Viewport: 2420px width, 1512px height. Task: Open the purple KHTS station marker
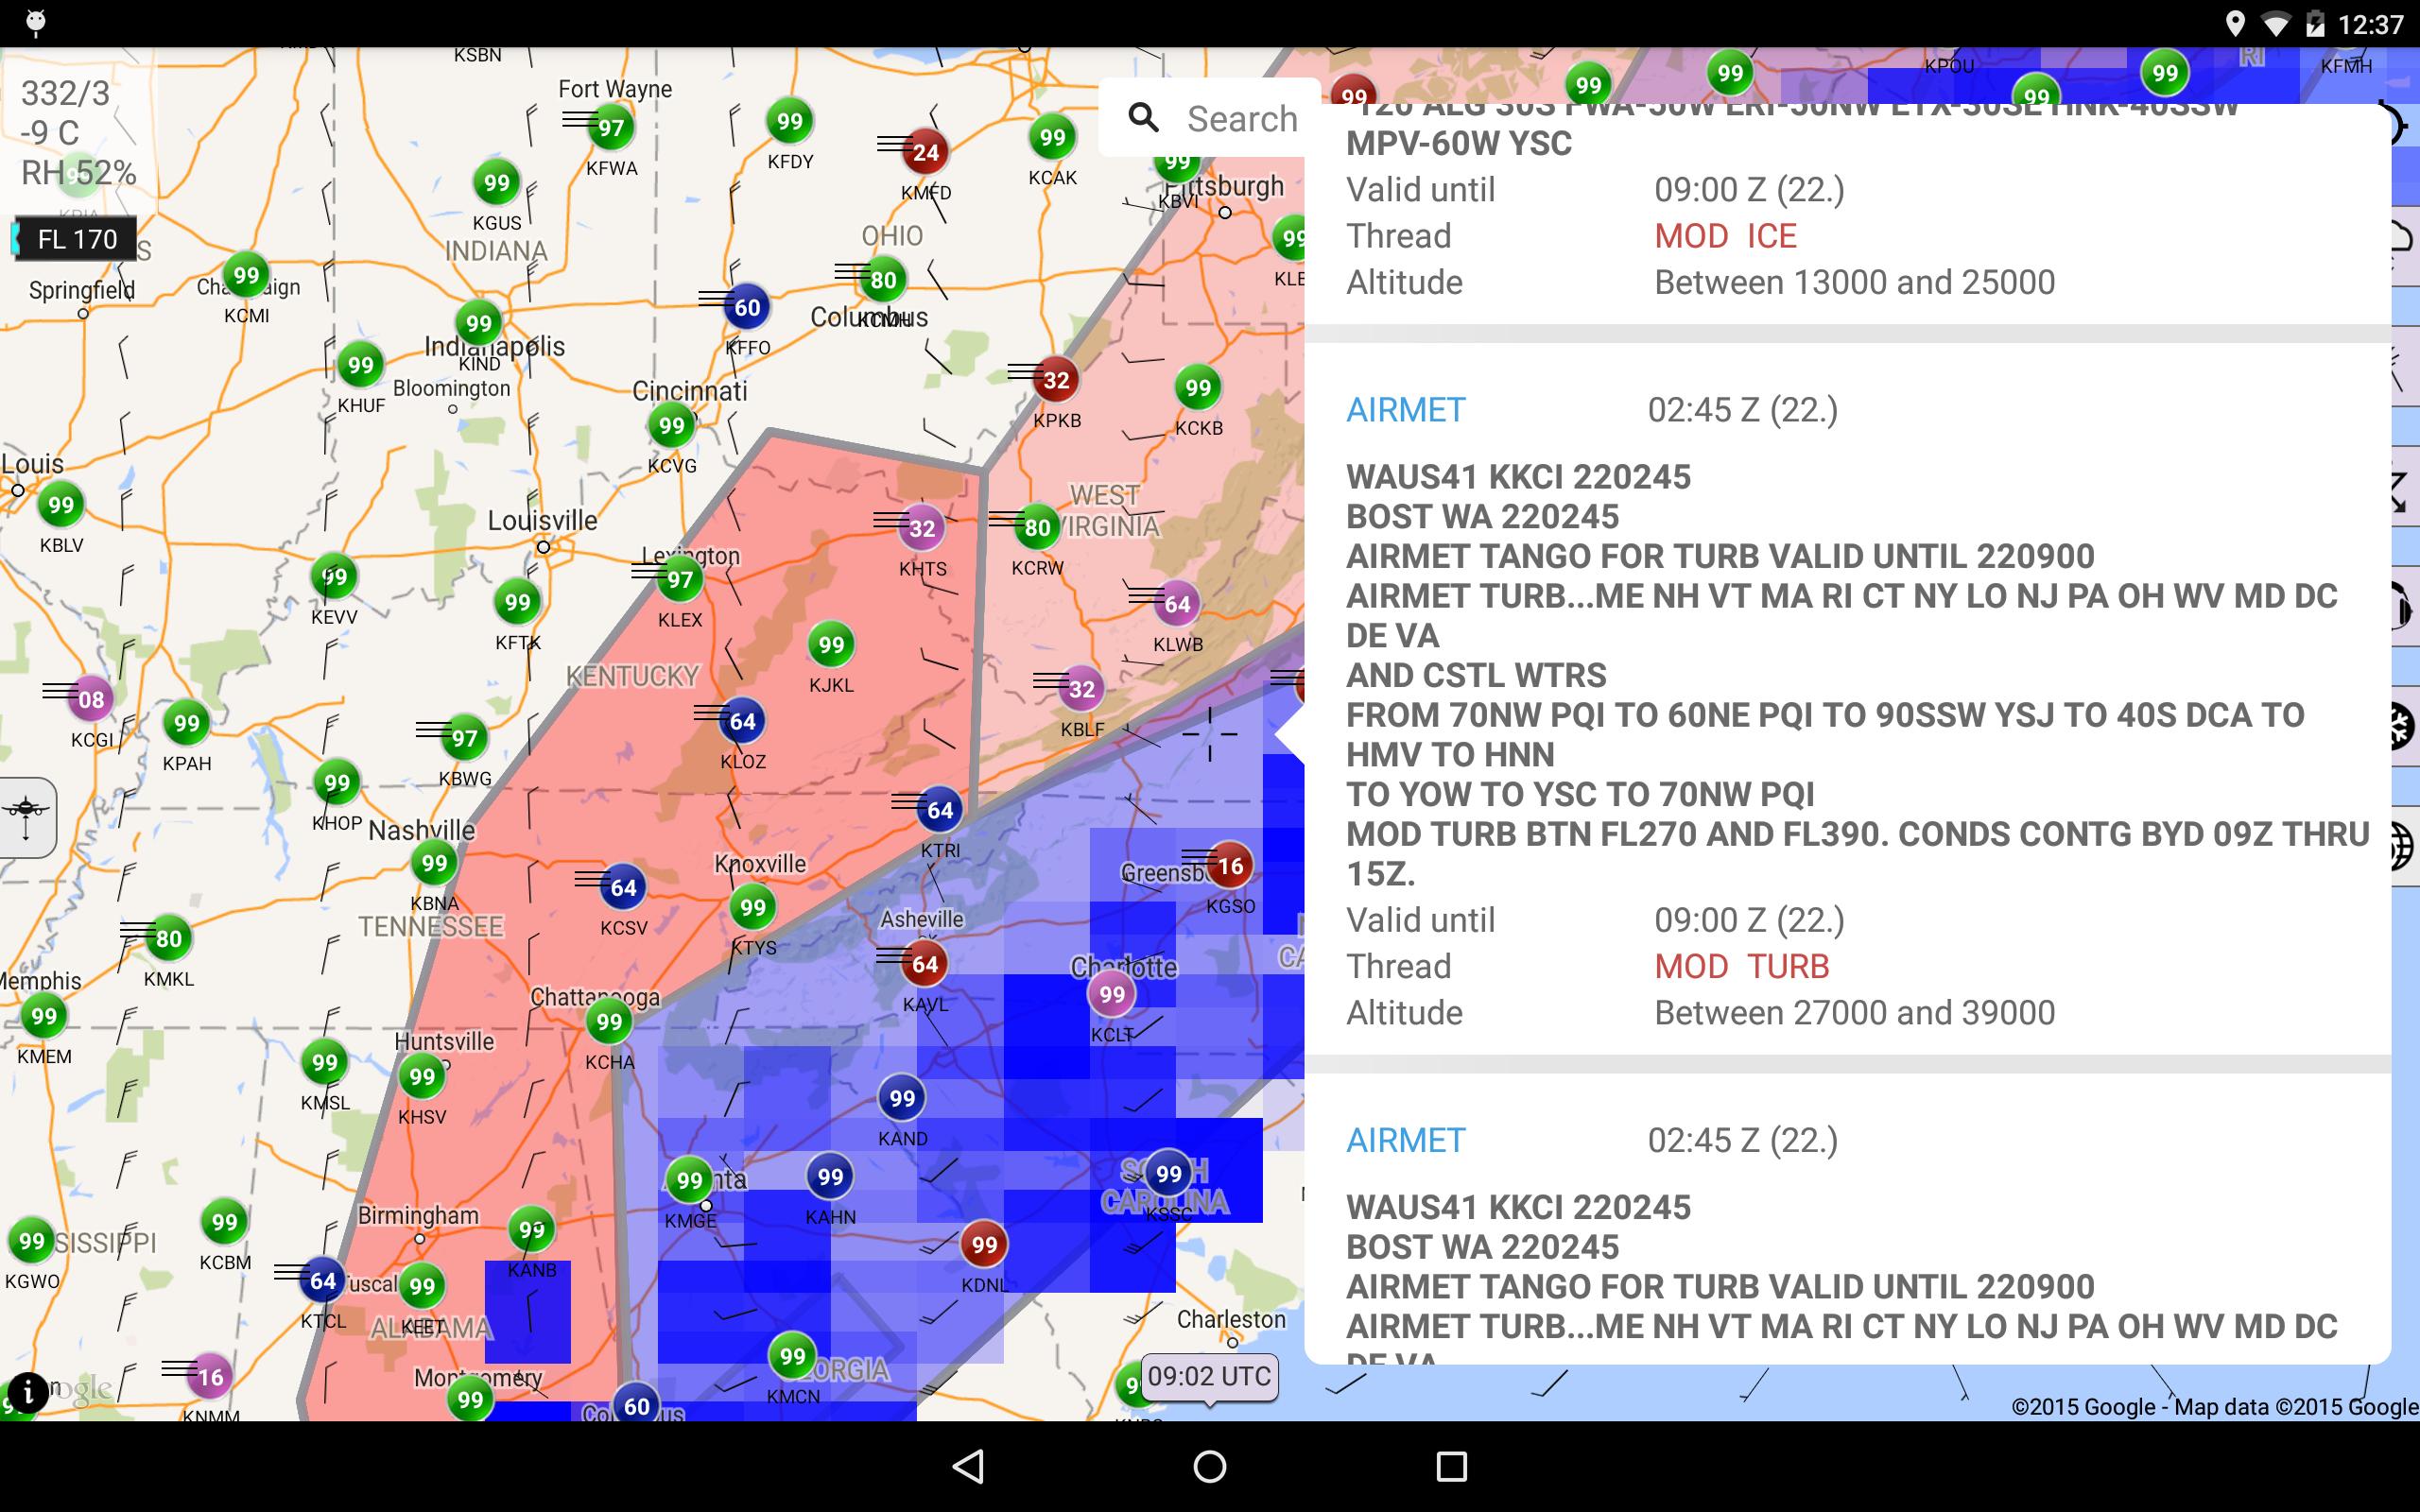coord(922,529)
